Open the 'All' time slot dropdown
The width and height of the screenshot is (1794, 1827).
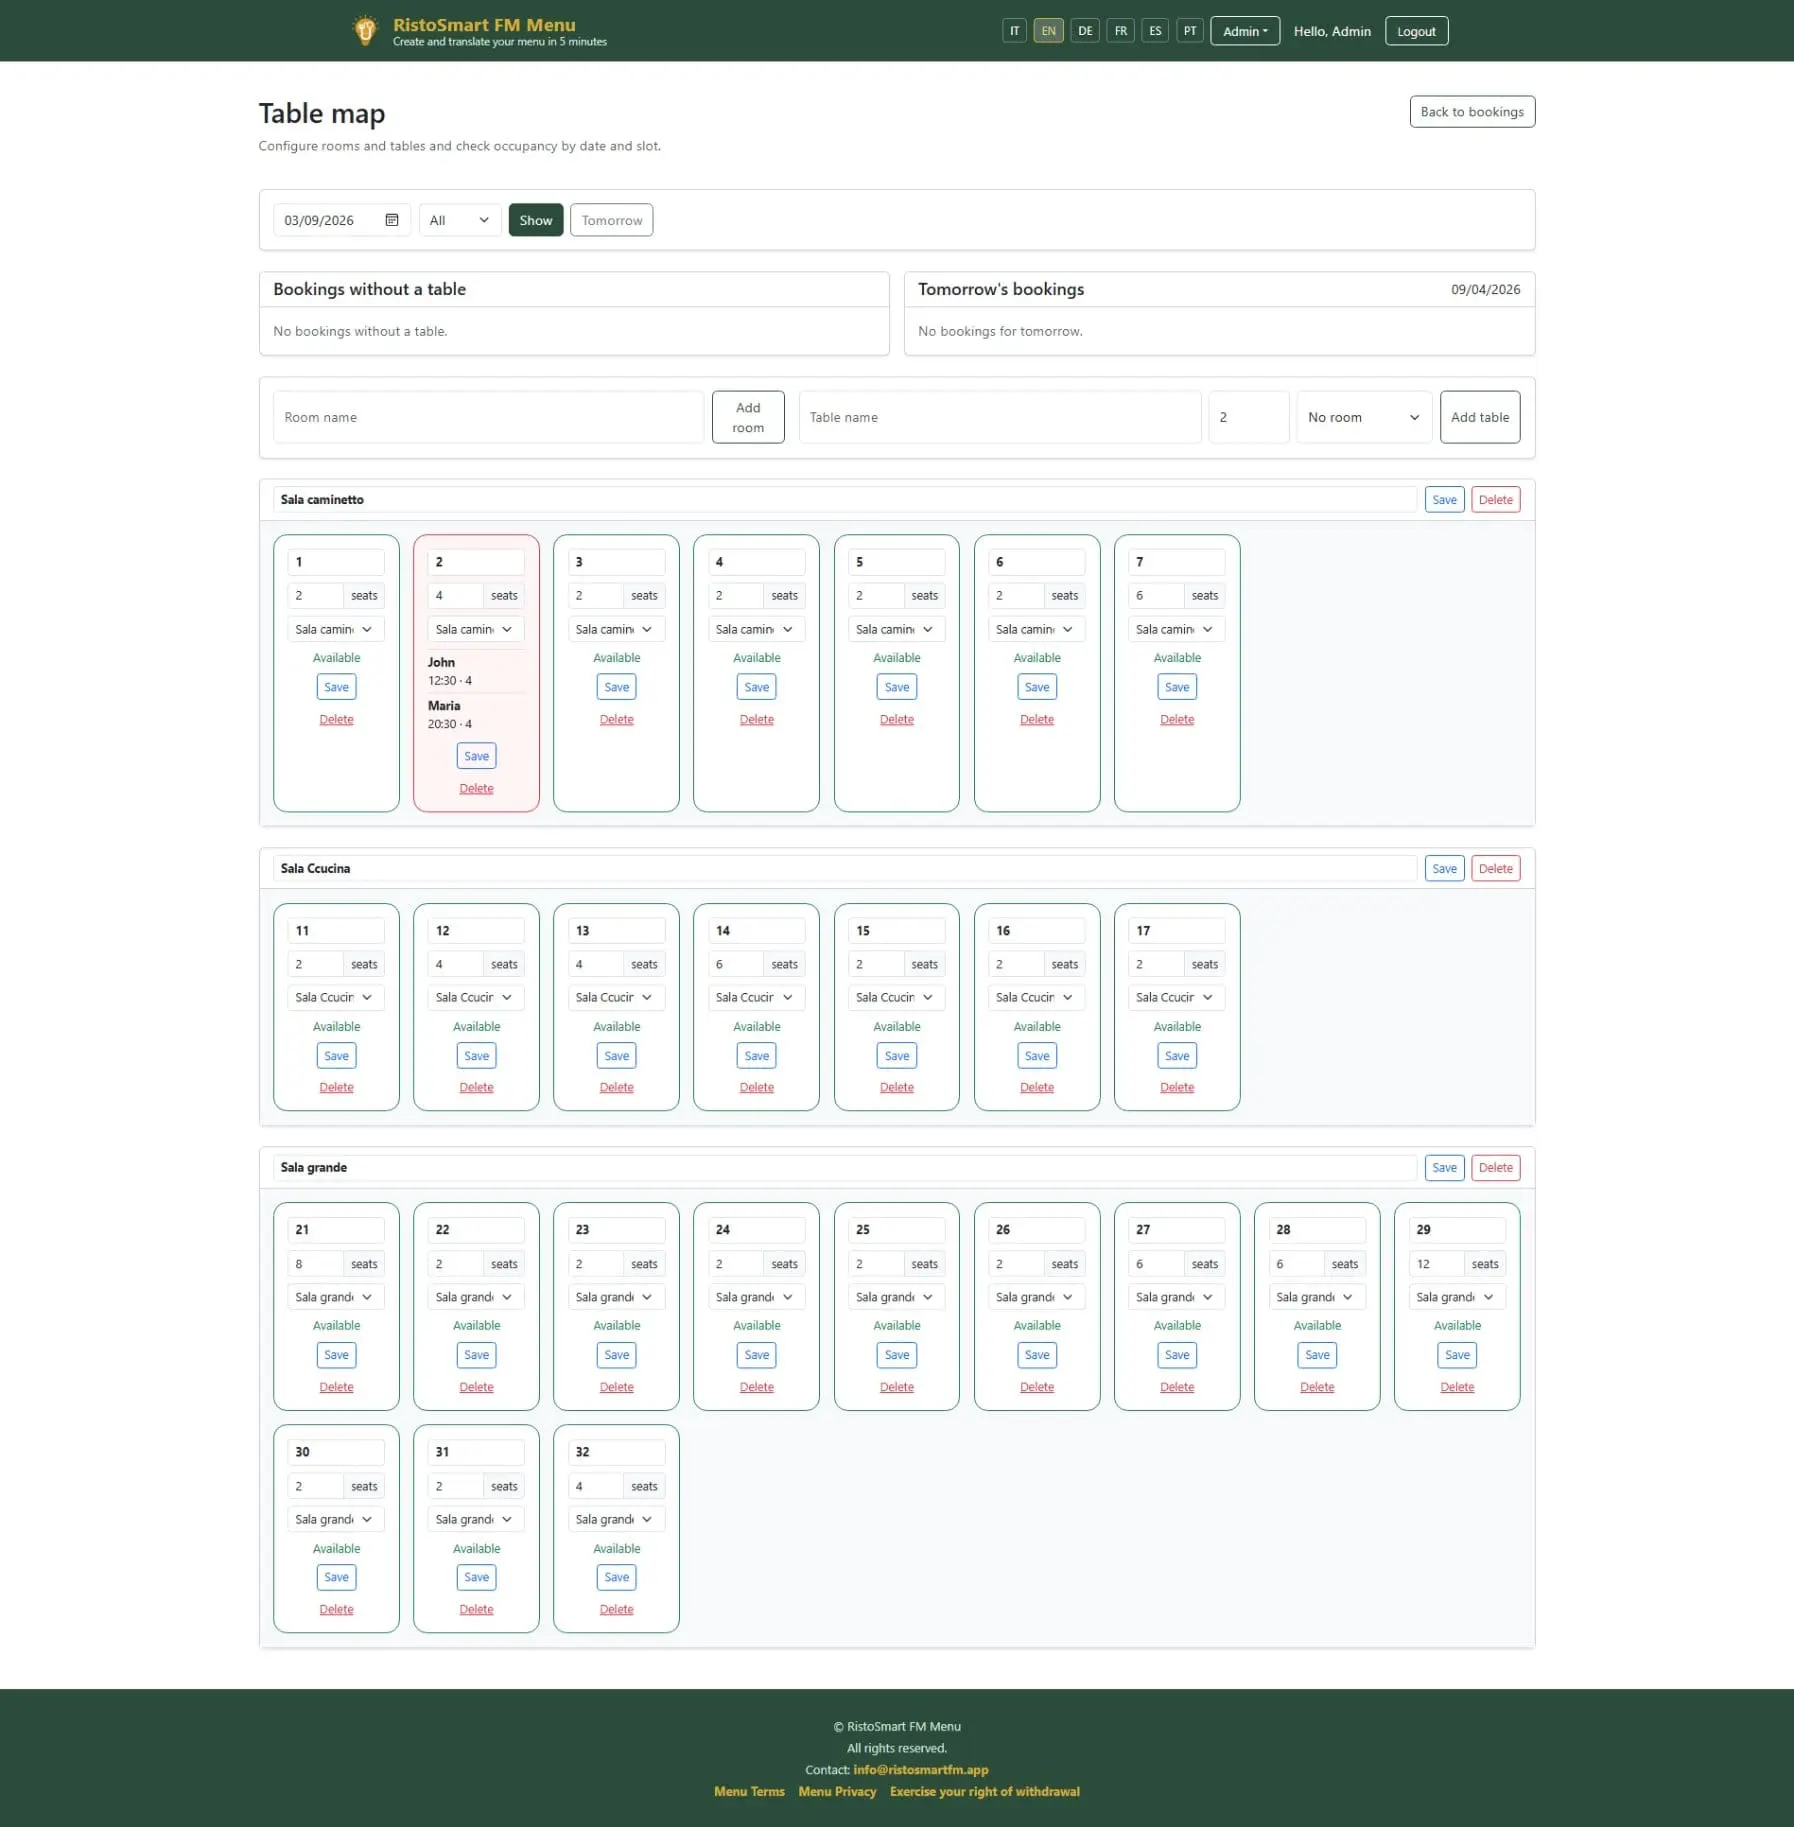(460, 220)
